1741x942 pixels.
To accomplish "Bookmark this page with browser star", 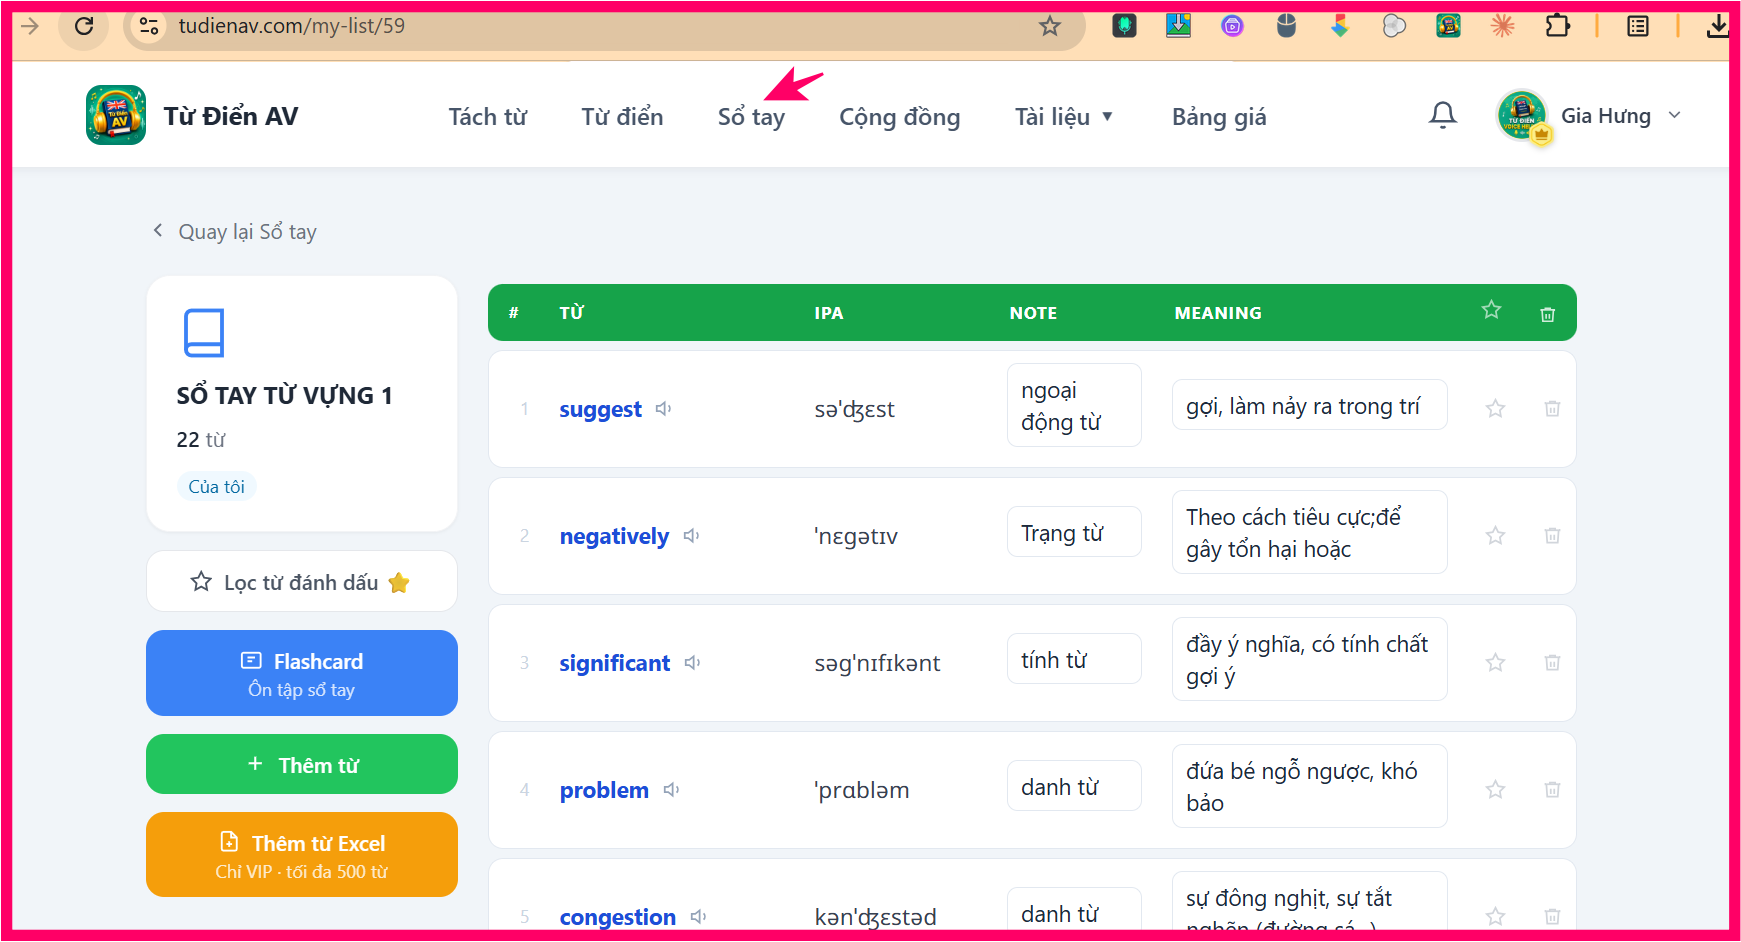I will click(1049, 26).
